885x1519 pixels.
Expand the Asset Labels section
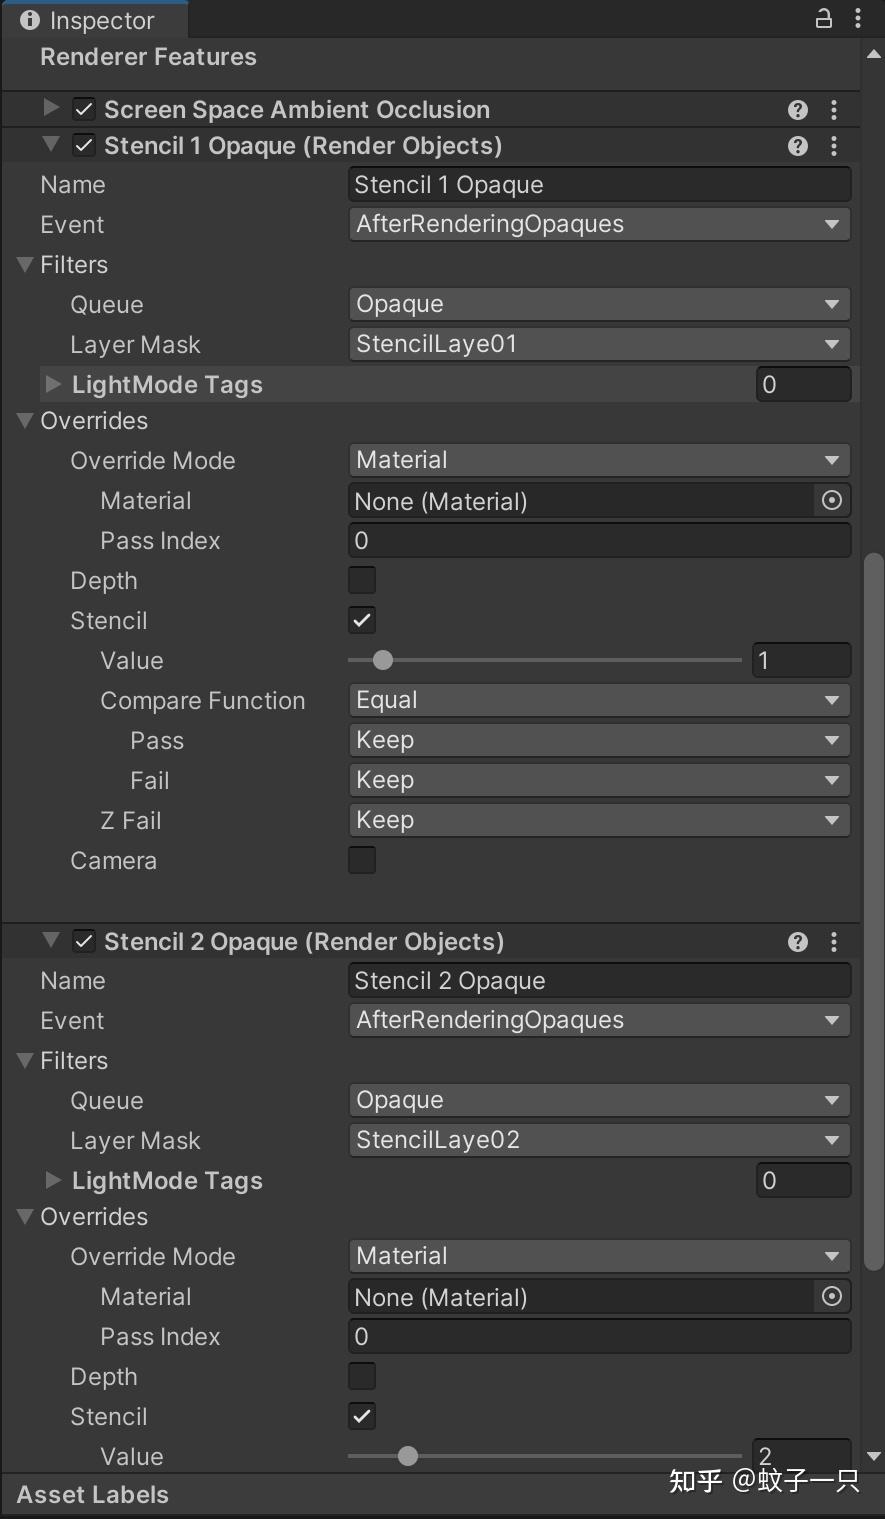click(91, 1494)
